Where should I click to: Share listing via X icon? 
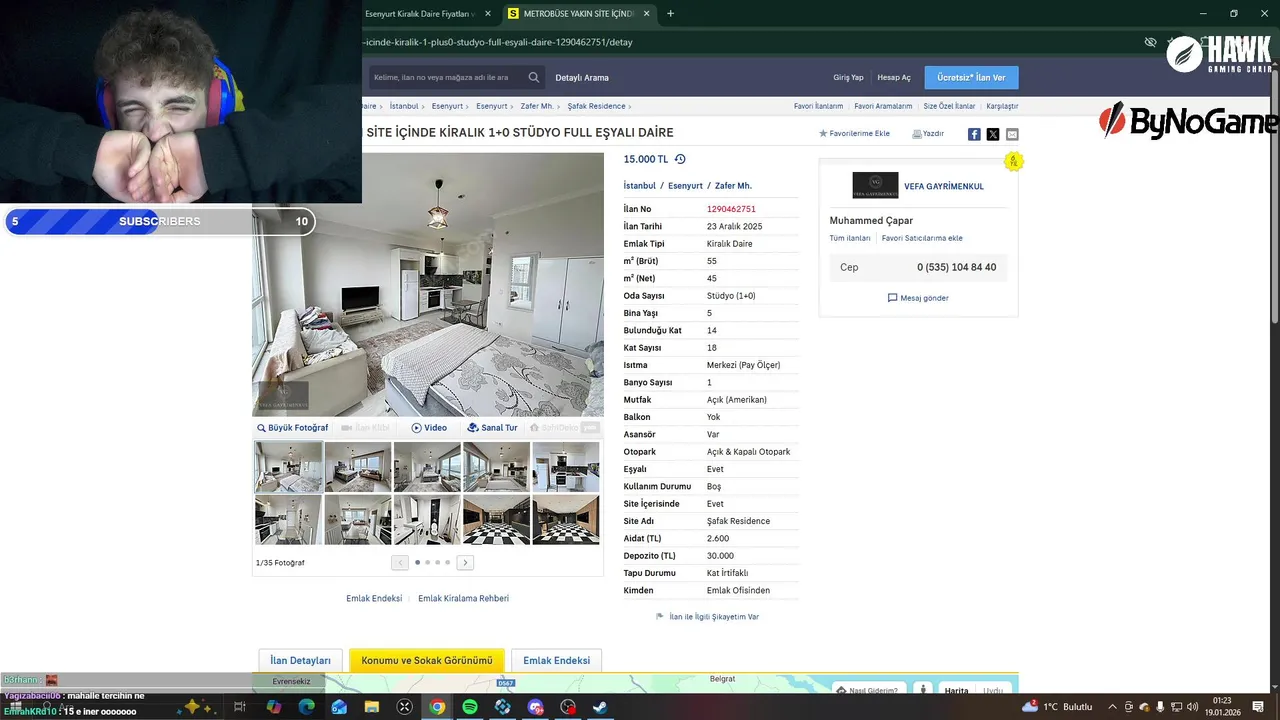993,134
